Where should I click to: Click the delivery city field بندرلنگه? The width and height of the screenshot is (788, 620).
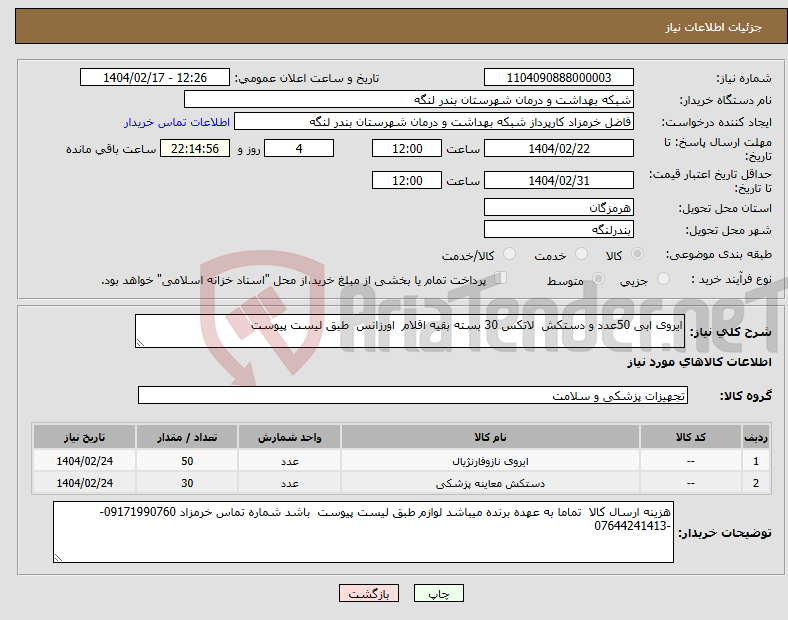coord(558,229)
